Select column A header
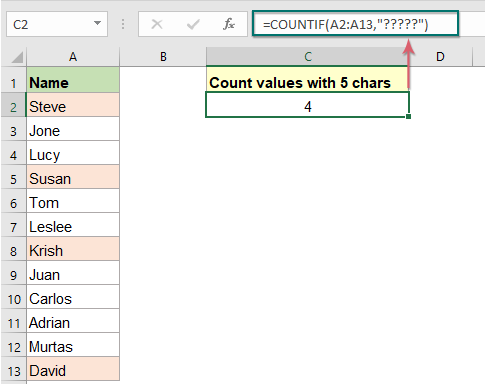The image size is (485, 384). pos(73,57)
